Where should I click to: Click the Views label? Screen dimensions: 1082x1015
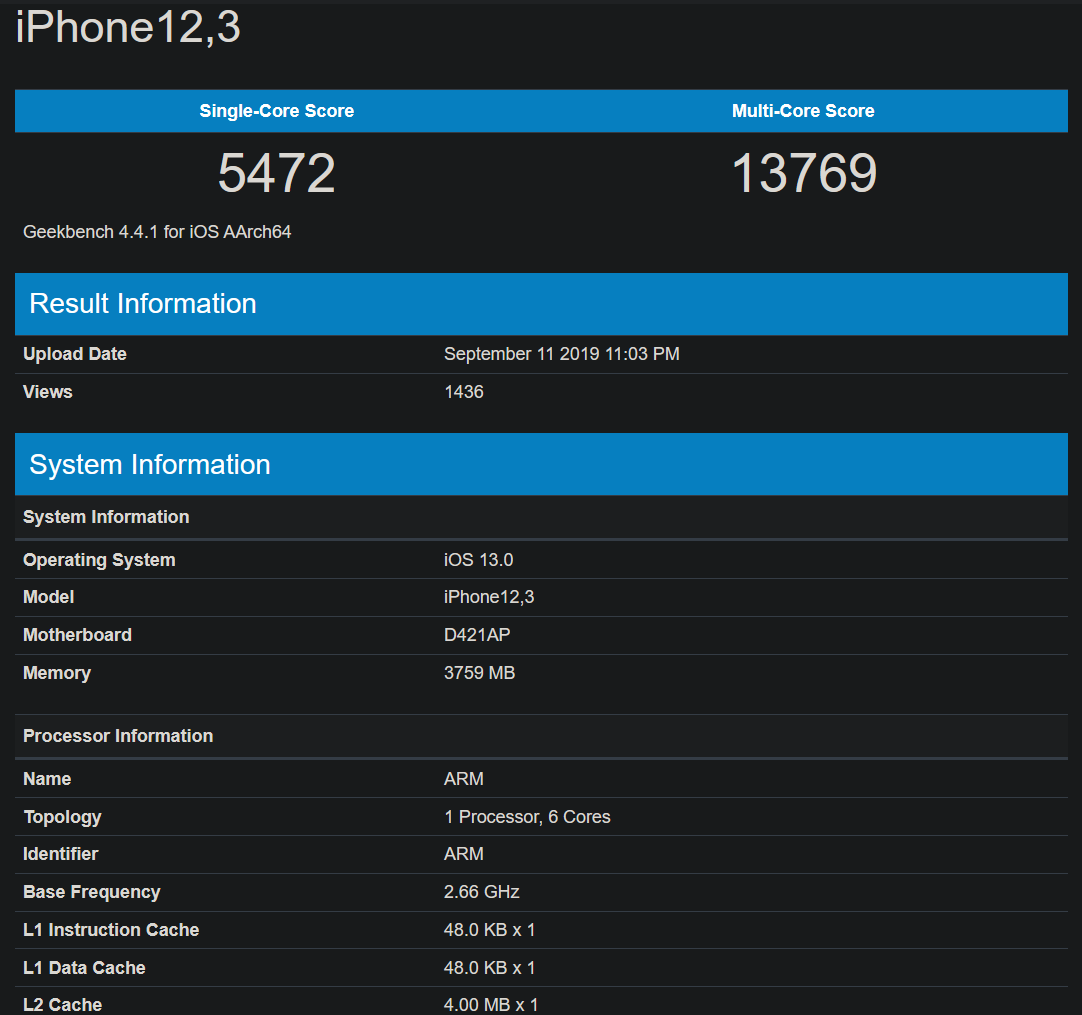[x=48, y=392]
